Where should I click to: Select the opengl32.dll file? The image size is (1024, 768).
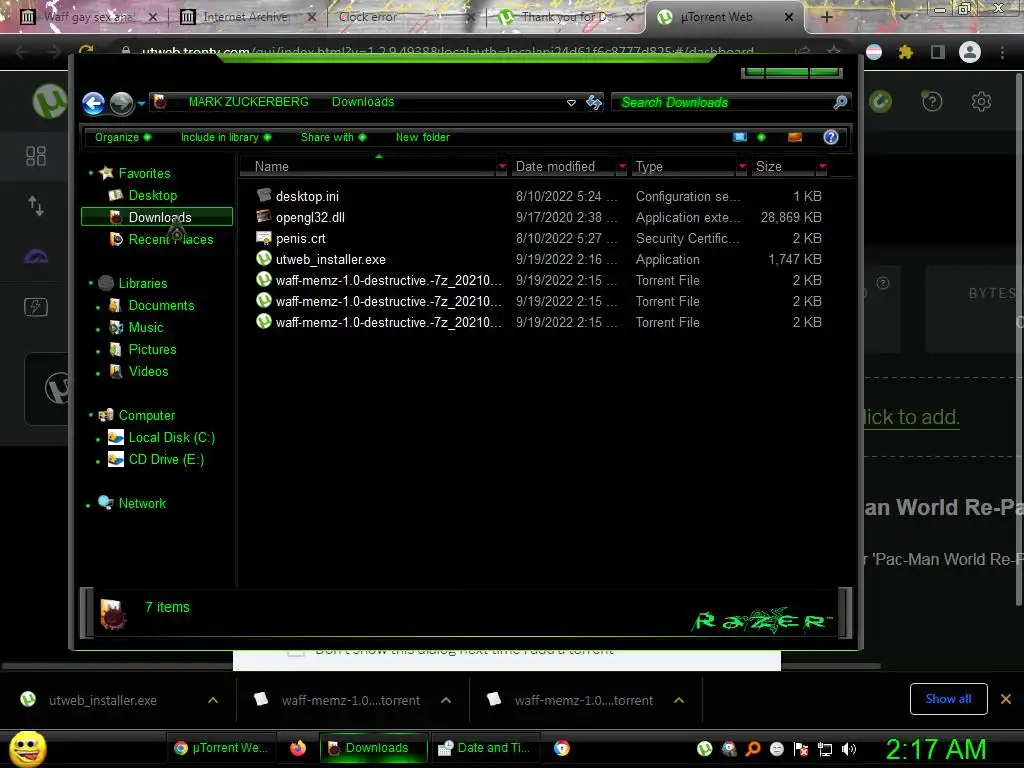click(x=310, y=217)
